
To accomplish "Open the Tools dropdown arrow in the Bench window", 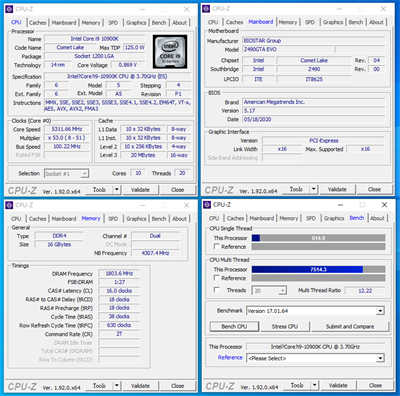I will 314,385.
